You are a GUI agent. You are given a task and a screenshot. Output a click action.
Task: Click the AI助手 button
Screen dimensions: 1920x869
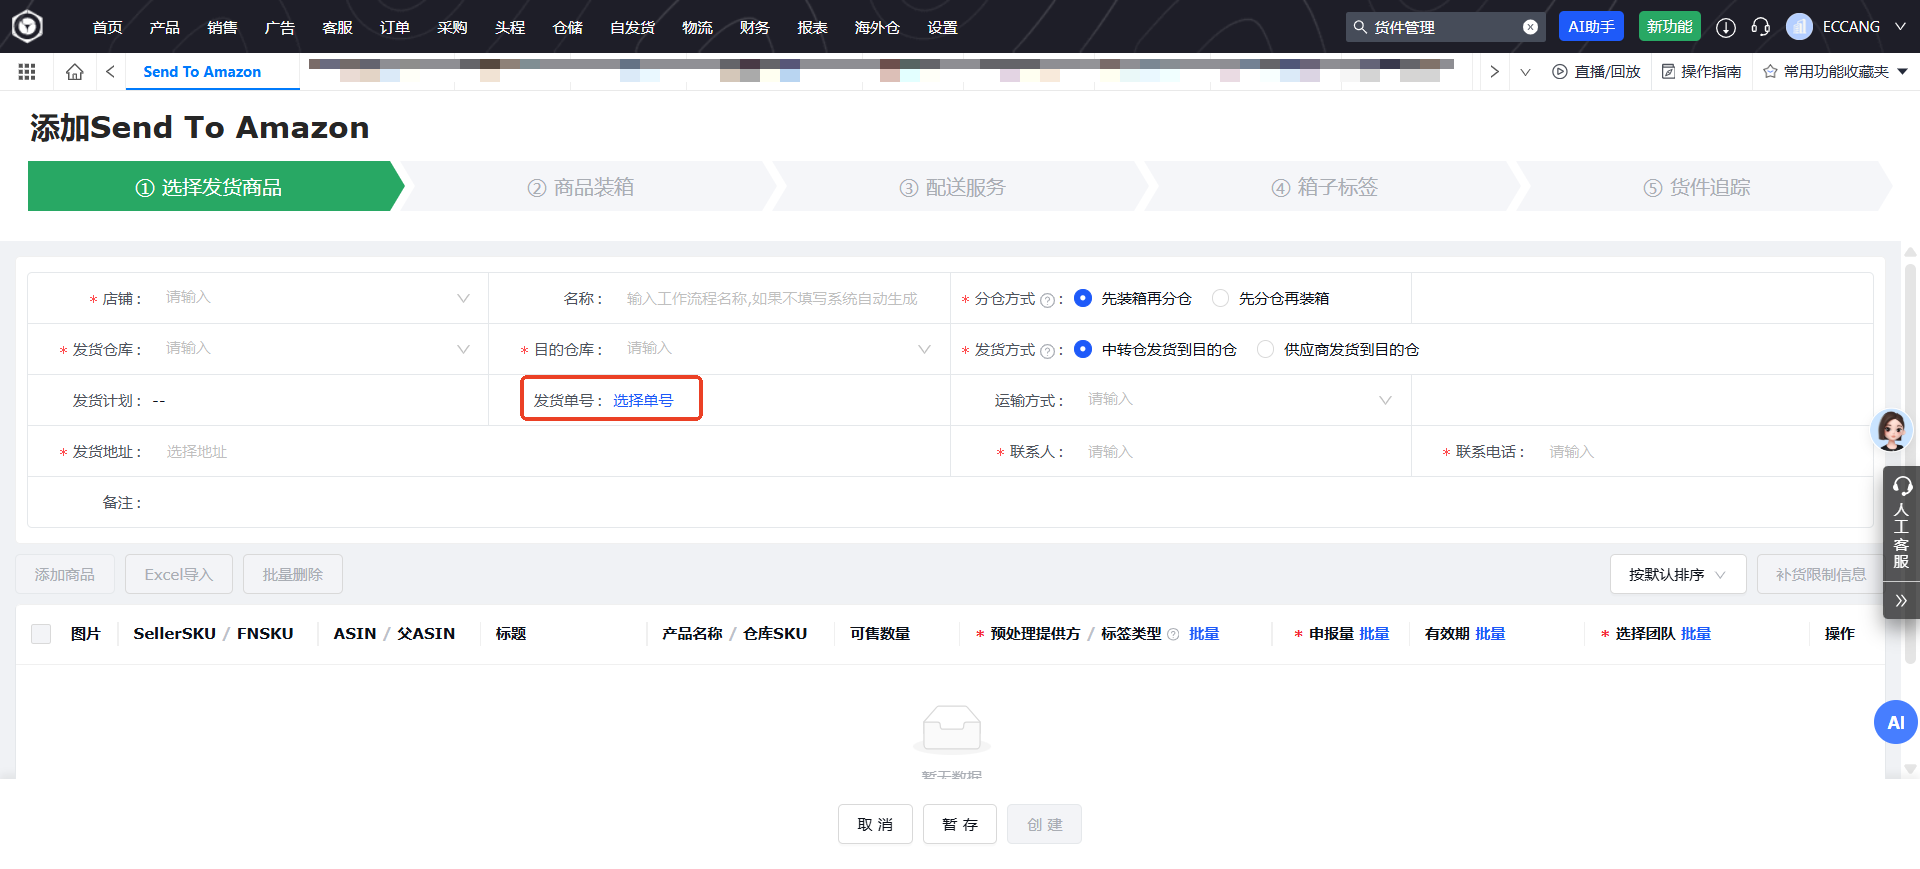point(1591,27)
